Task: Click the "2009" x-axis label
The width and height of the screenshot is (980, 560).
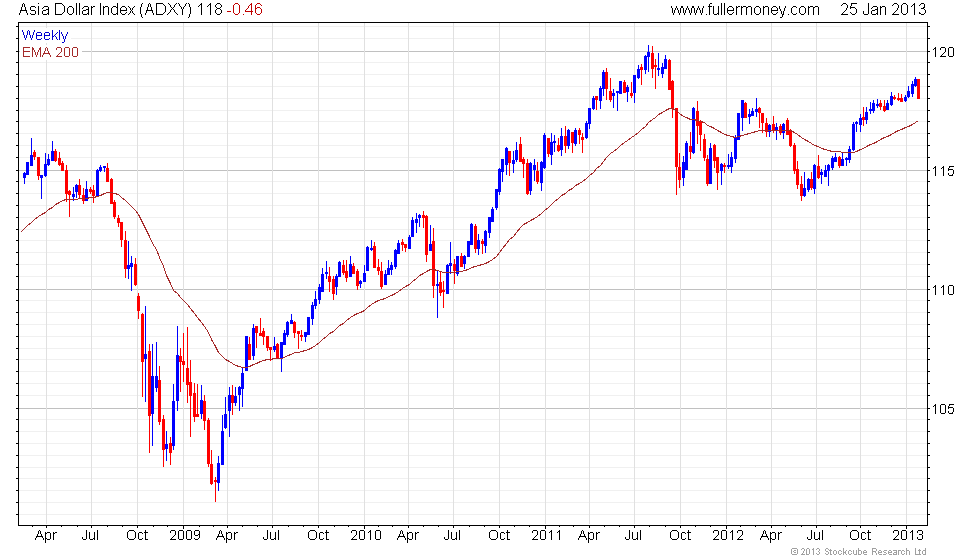Action: [184, 536]
